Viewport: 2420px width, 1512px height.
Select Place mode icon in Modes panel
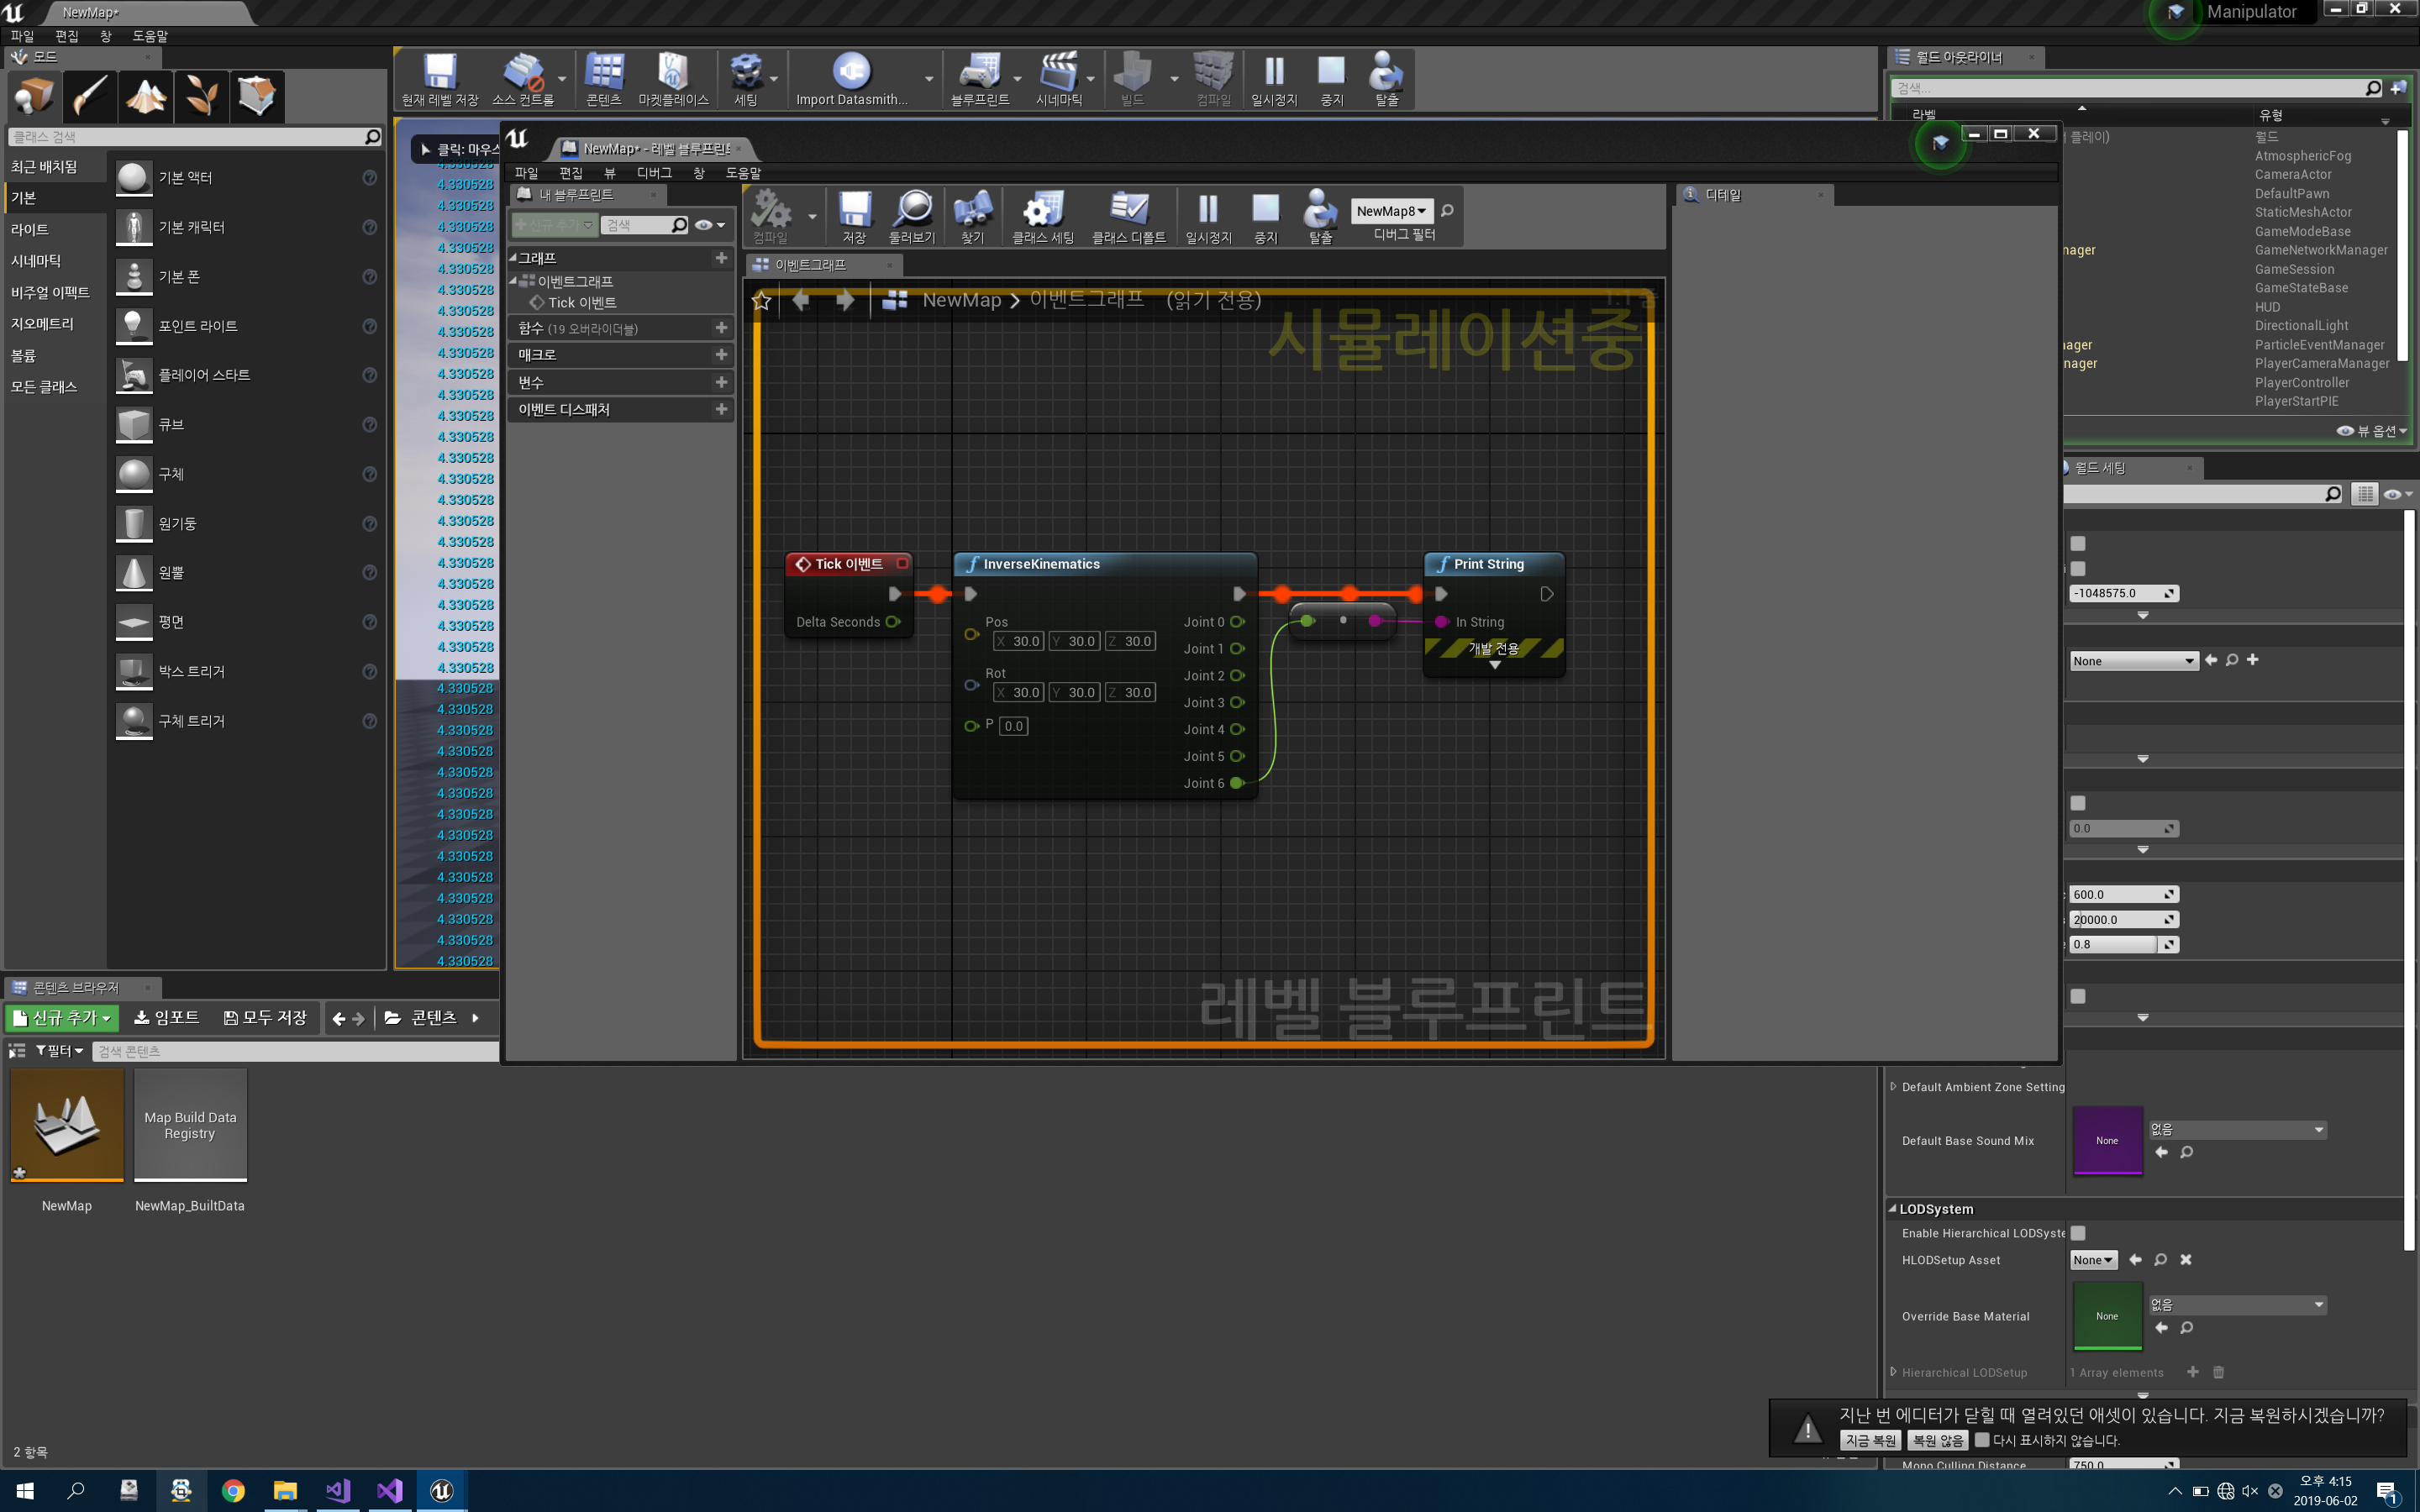34,96
